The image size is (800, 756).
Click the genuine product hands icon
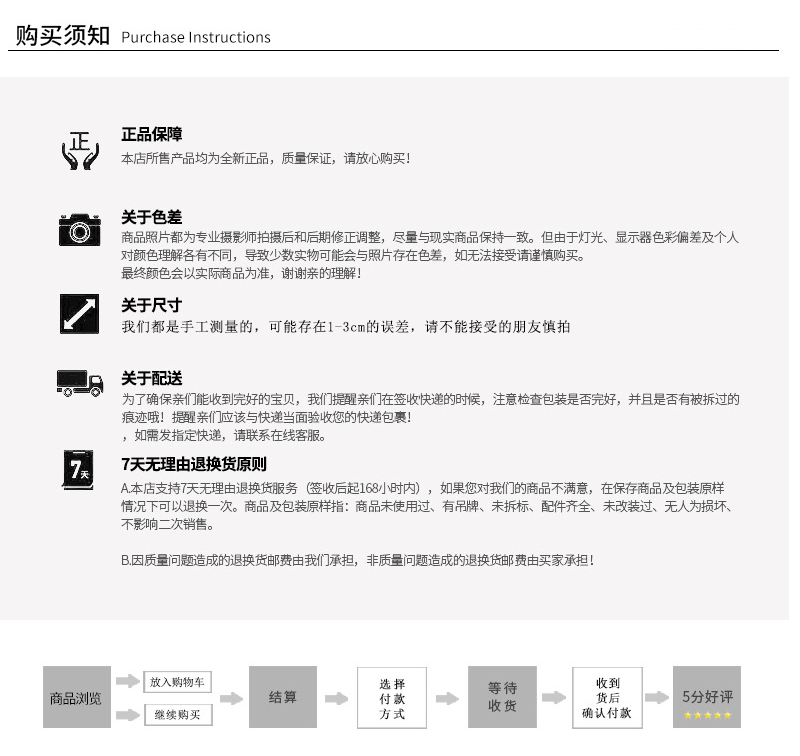[80, 150]
